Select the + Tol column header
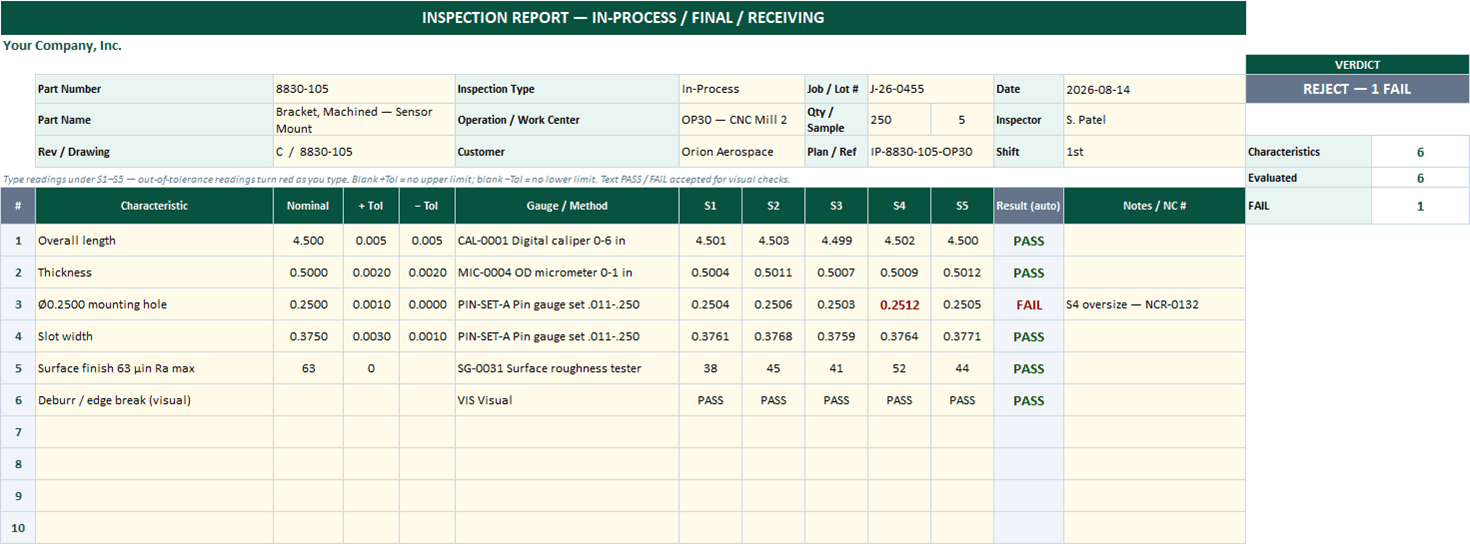Viewport: 1470px width, 544px height. point(371,206)
